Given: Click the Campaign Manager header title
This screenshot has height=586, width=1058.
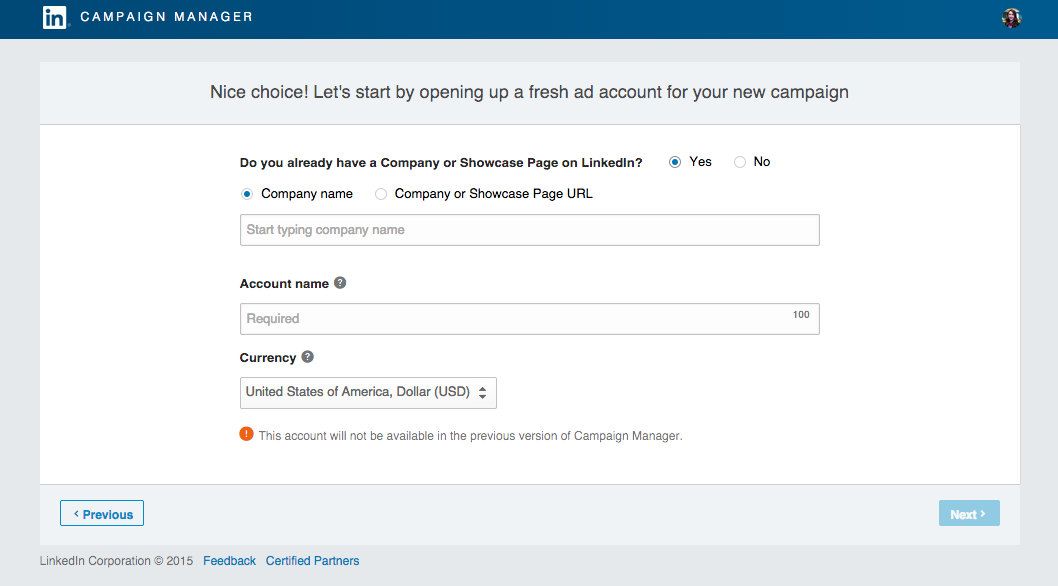Looking at the screenshot, I should pos(166,17).
